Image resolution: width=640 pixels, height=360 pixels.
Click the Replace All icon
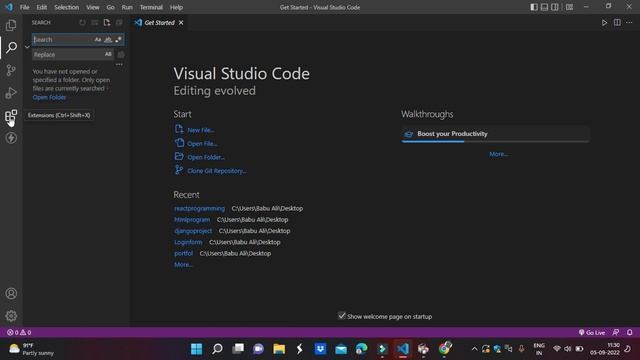tap(121, 54)
